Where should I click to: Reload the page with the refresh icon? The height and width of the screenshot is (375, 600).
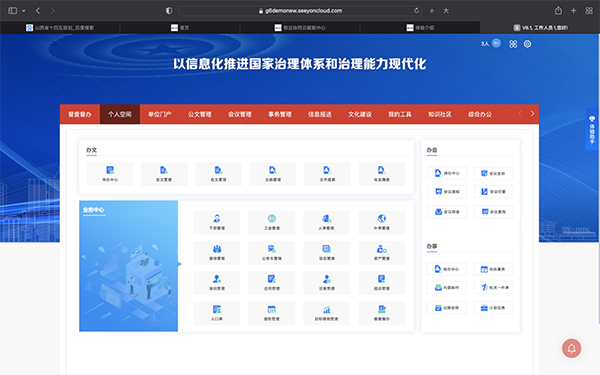point(416,11)
